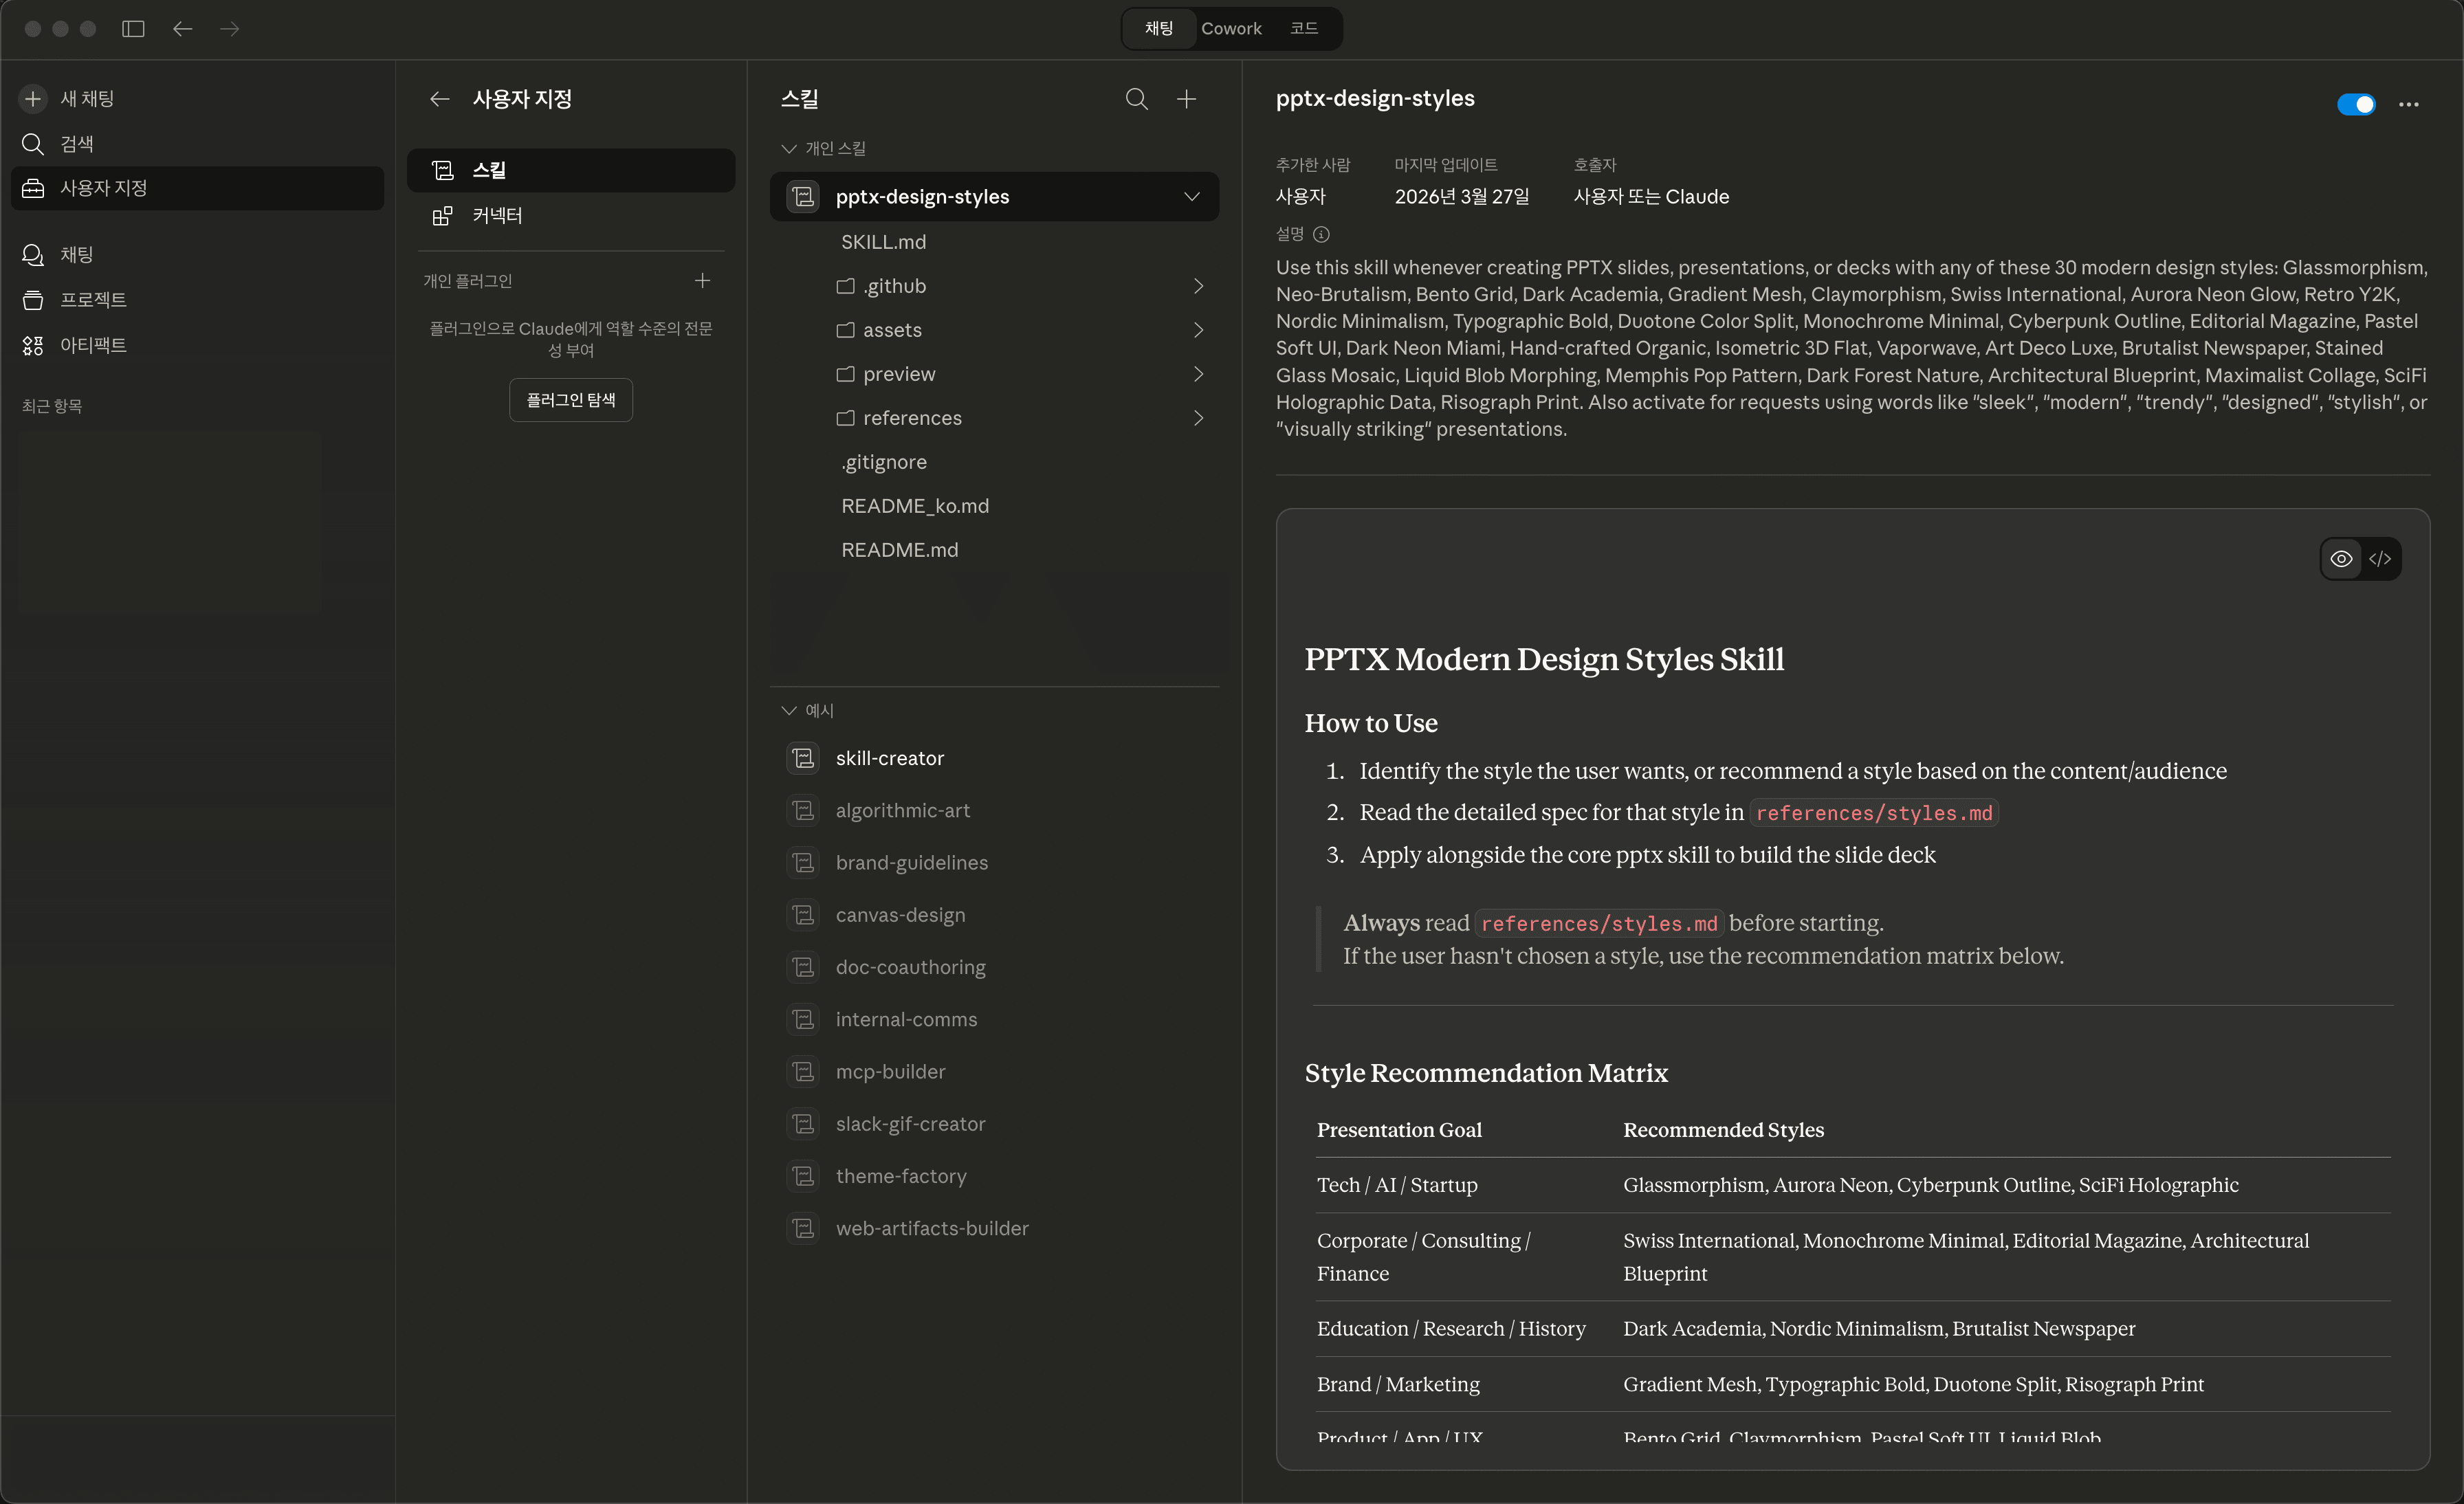The height and width of the screenshot is (1504, 2464).
Task: Open the three-dots more options menu
Action: (x=2408, y=104)
